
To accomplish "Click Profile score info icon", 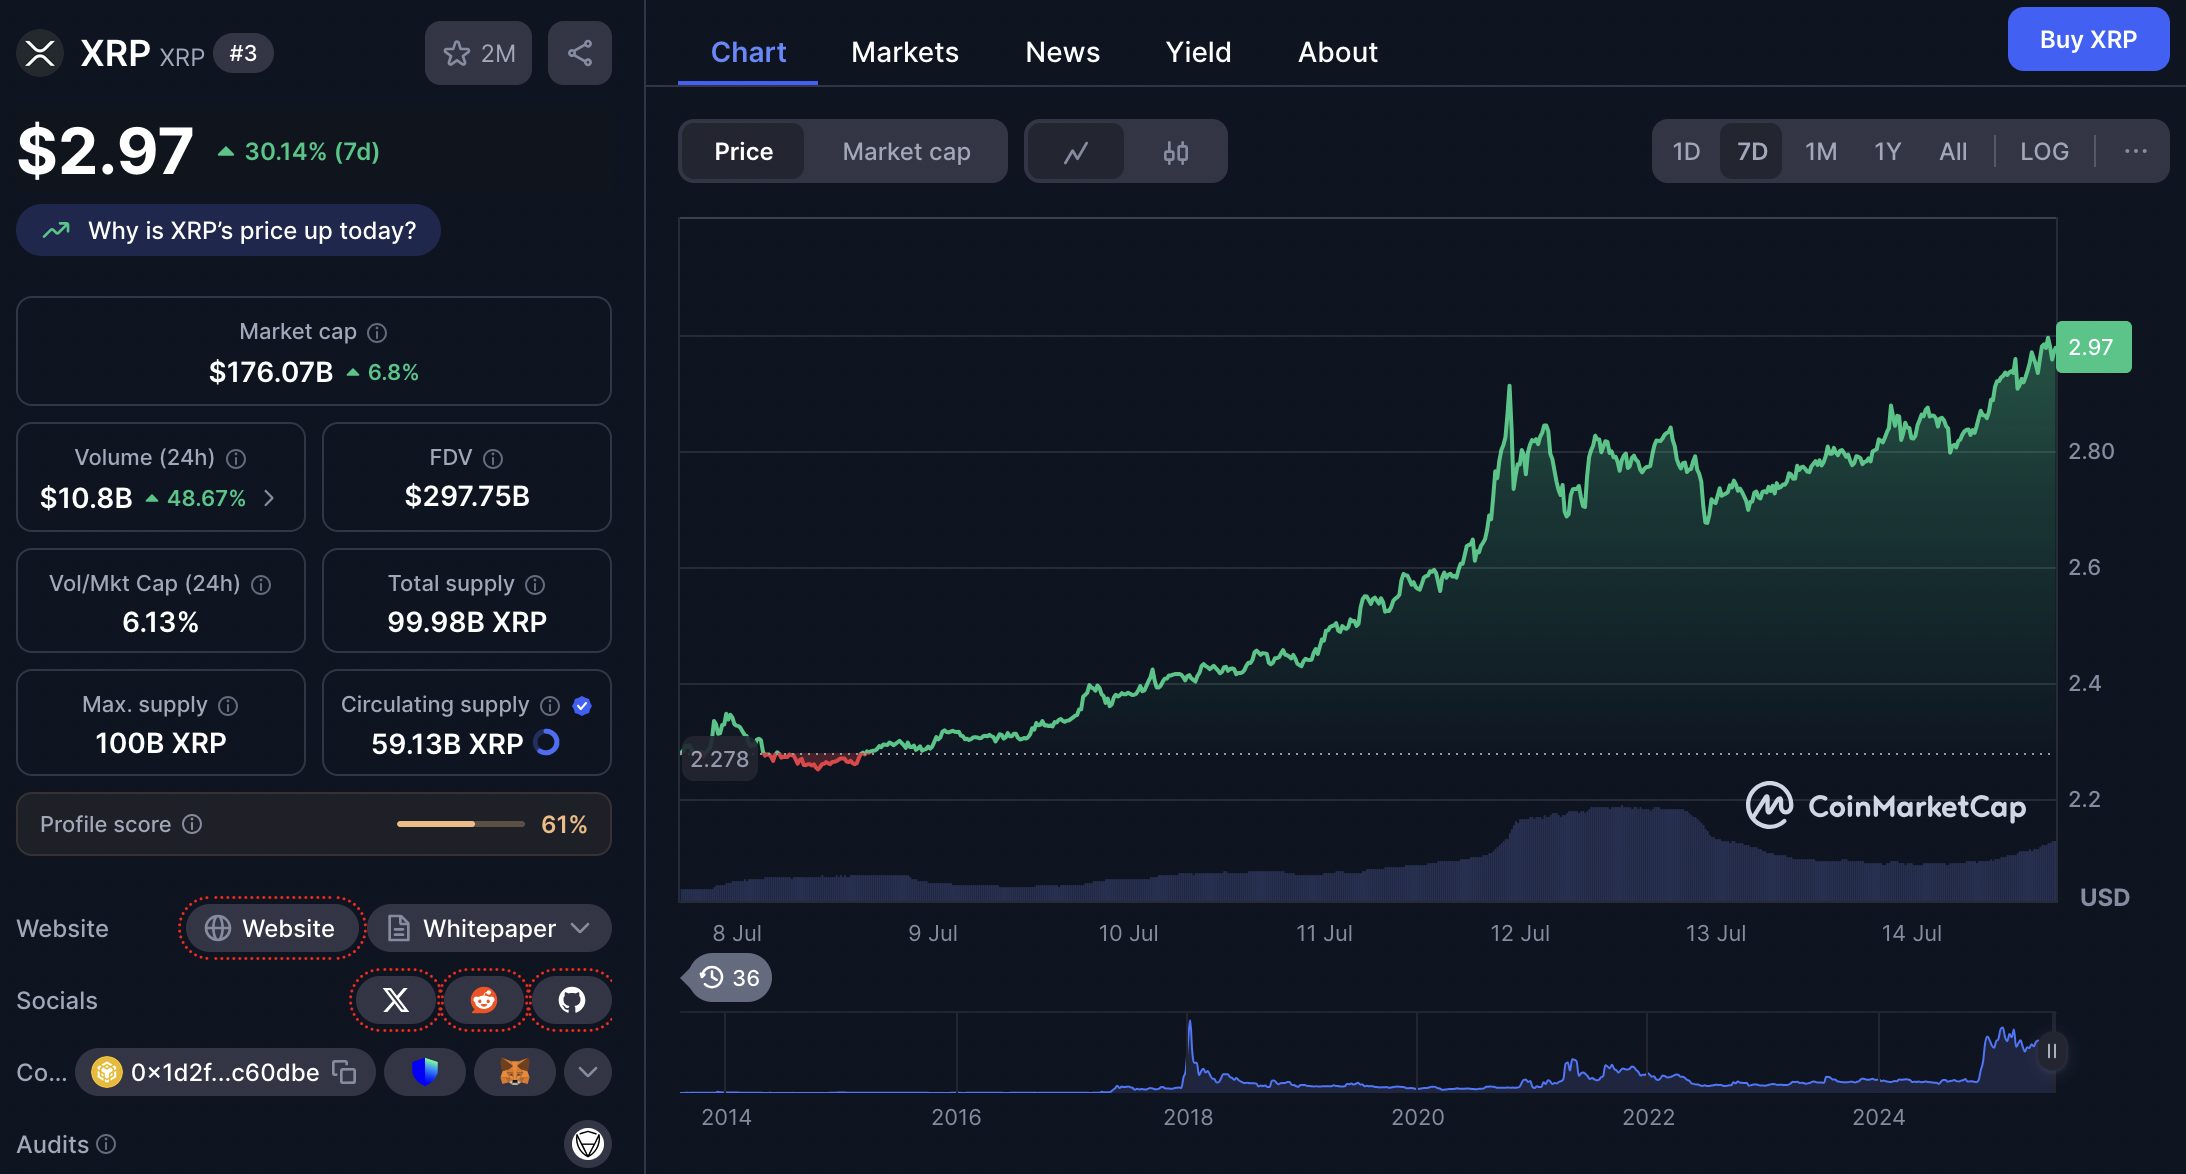I will click(192, 824).
